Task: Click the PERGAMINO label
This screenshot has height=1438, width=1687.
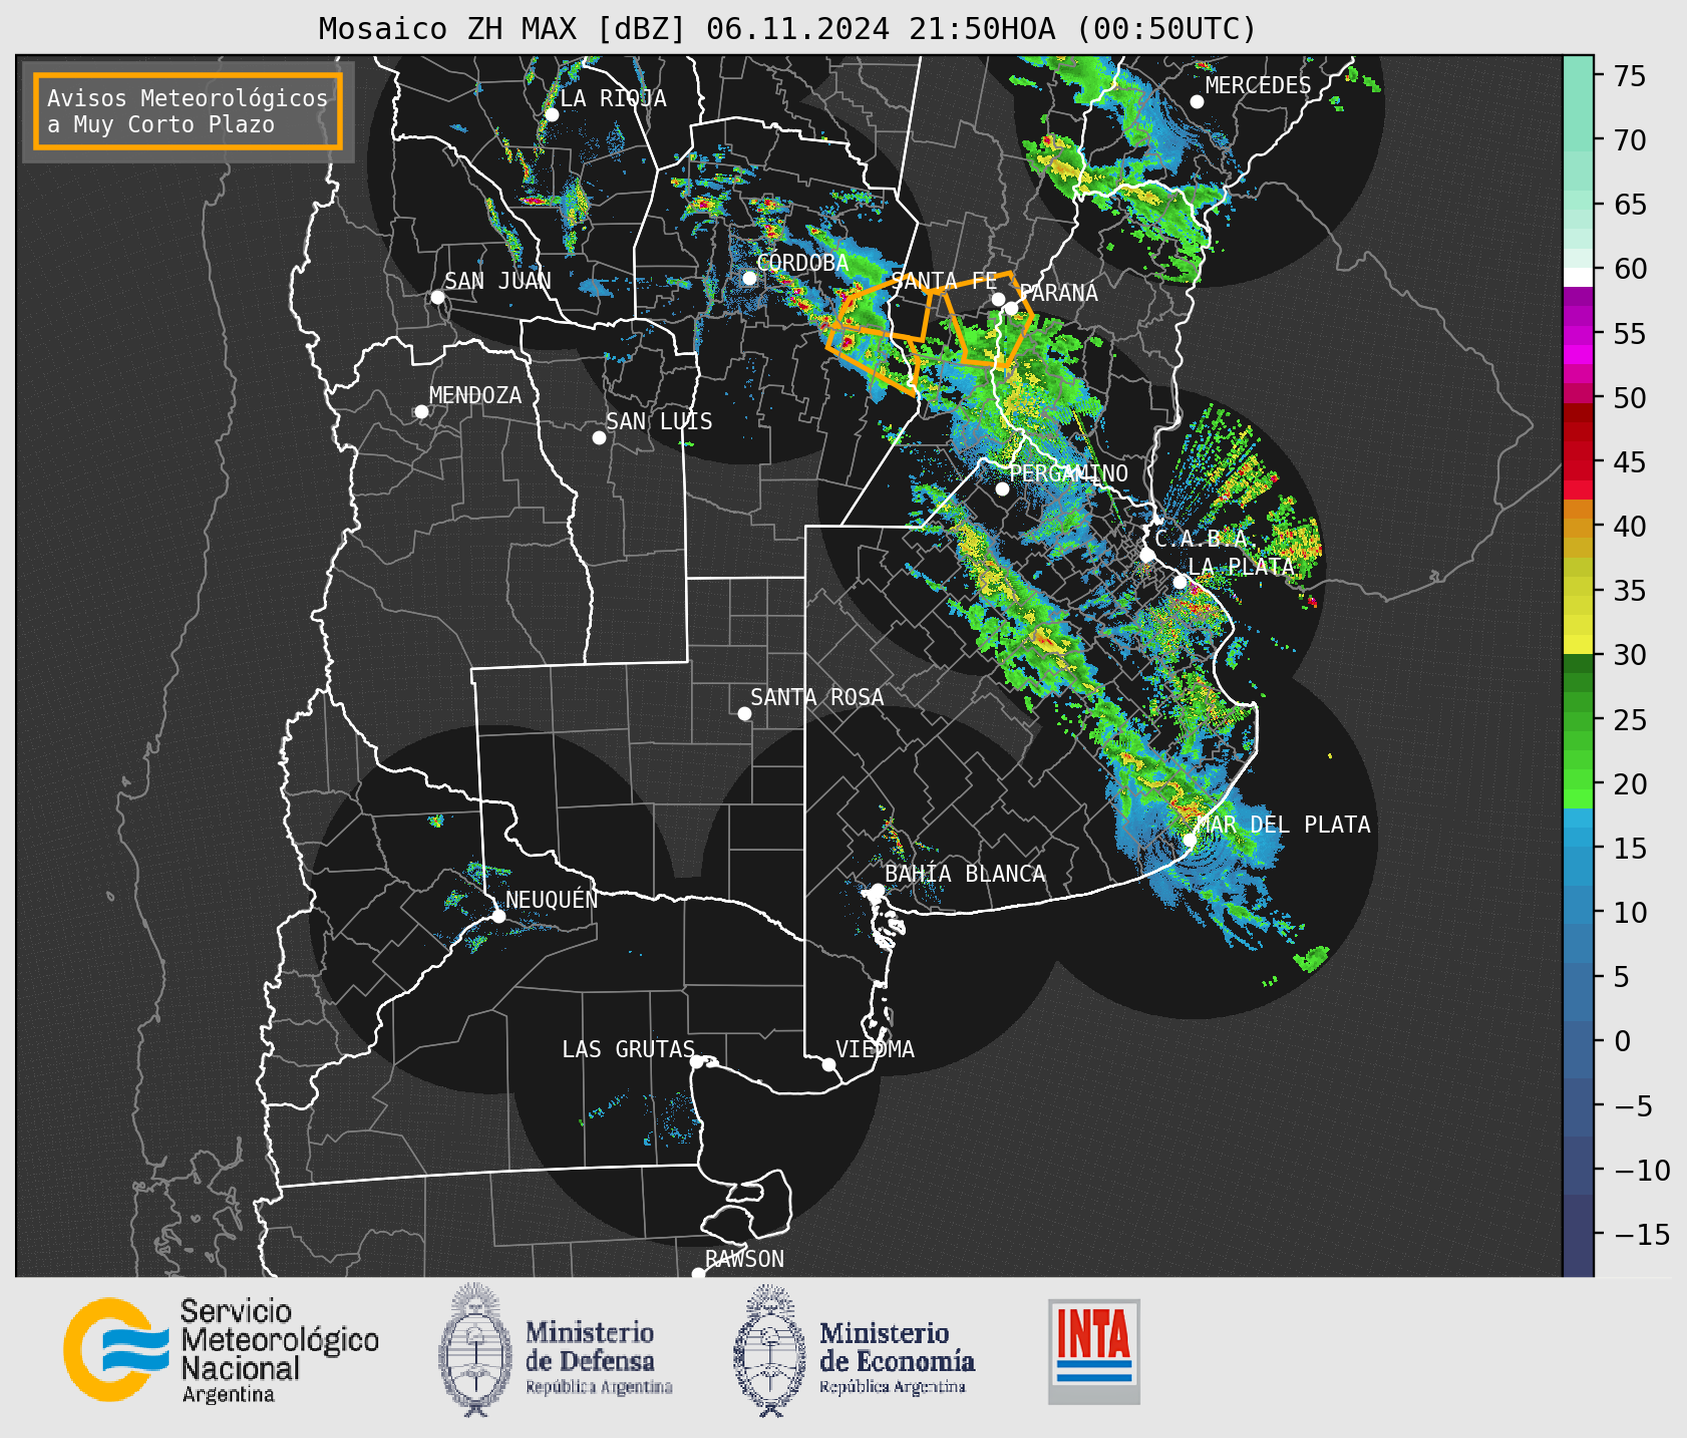Action: coord(1068,473)
